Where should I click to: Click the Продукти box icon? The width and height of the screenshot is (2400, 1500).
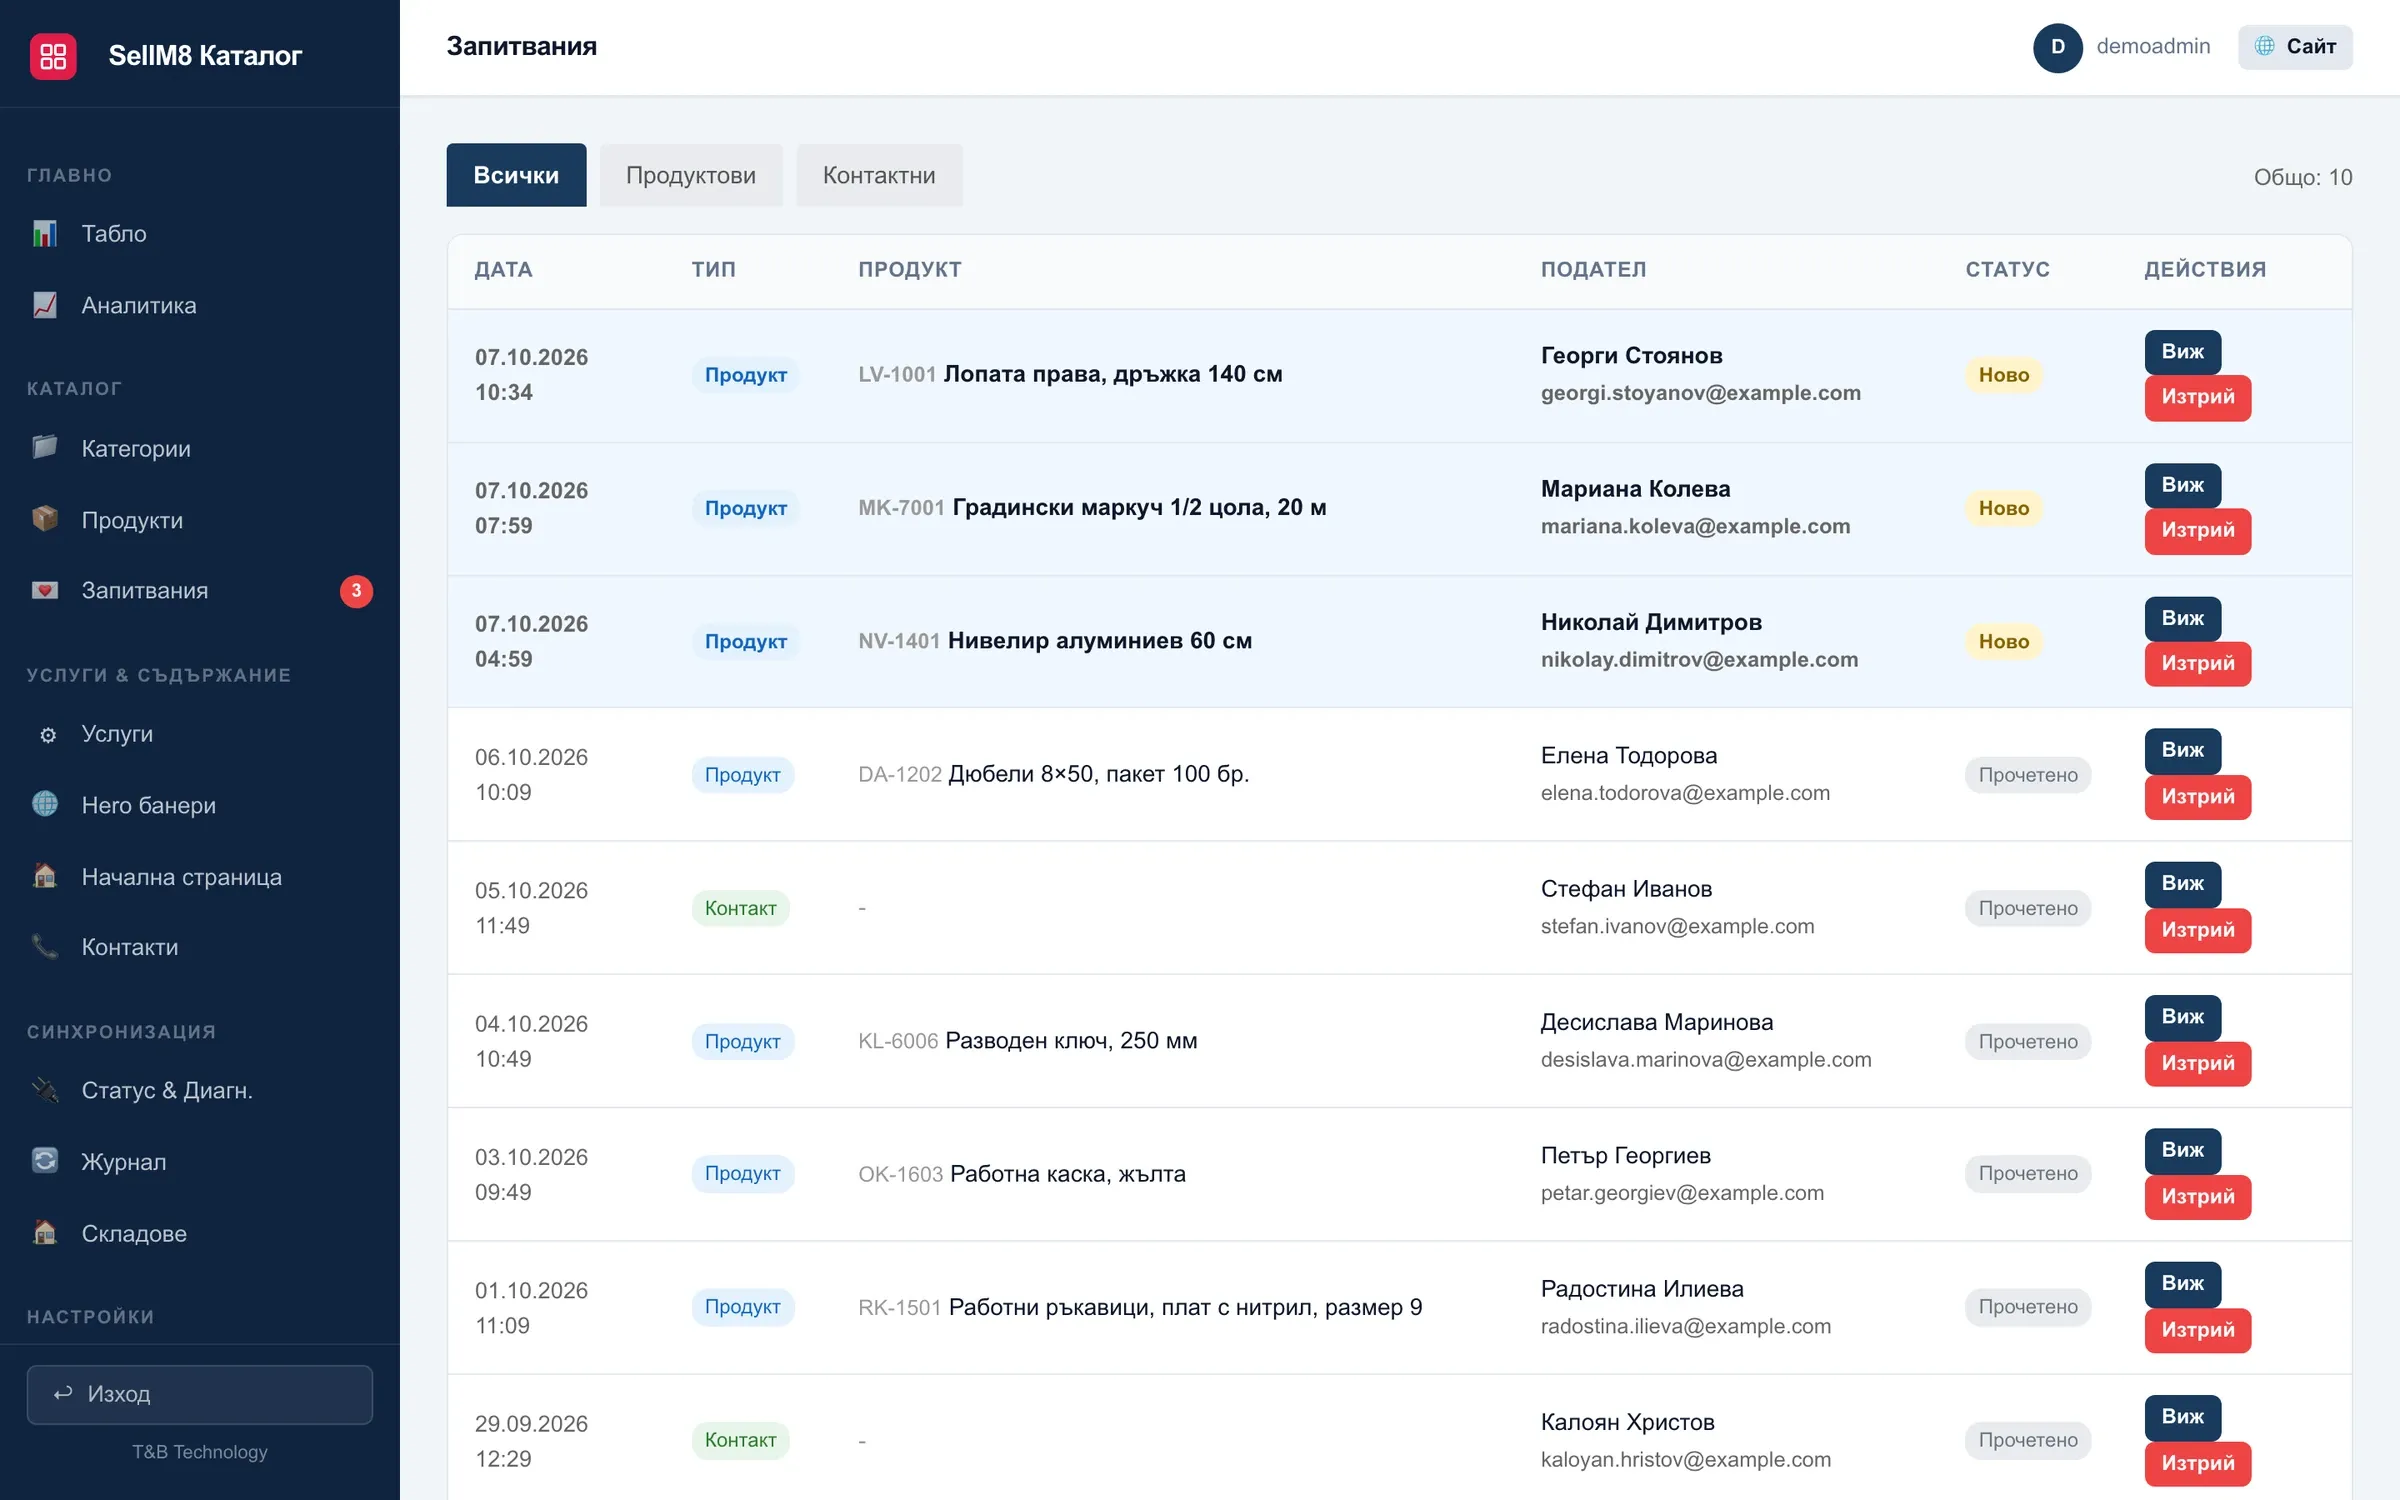pos(45,519)
